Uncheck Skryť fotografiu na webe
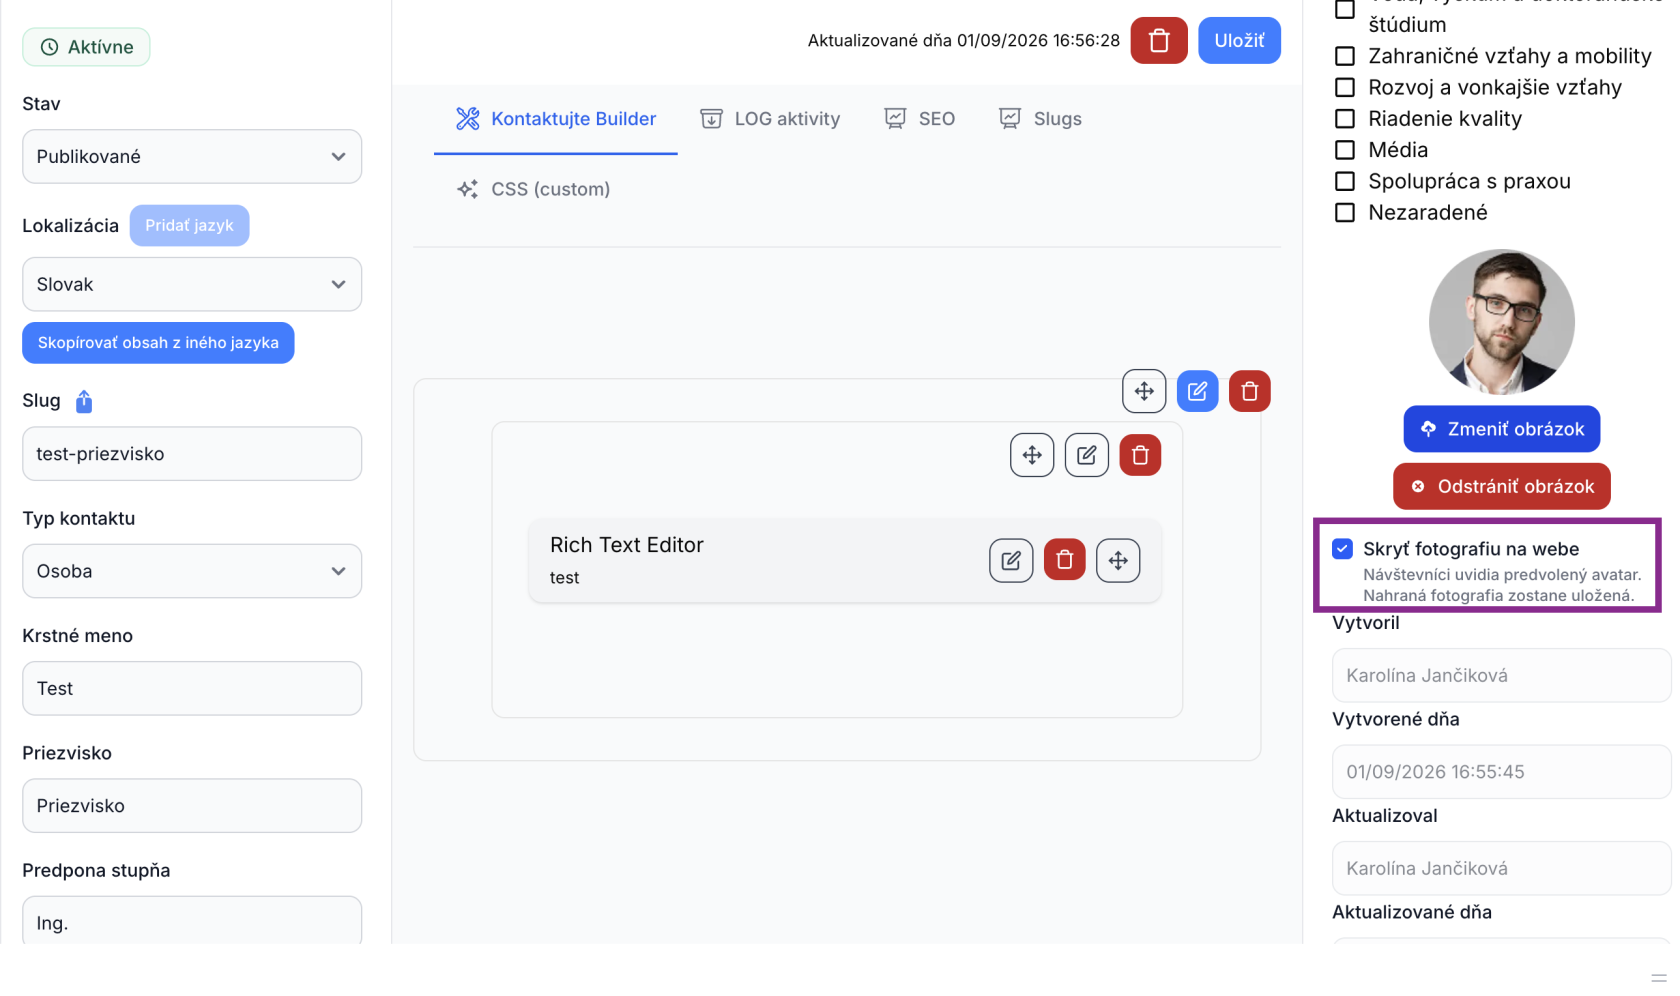Image resolution: width=1680 pixels, height=996 pixels. pos(1343,548)
